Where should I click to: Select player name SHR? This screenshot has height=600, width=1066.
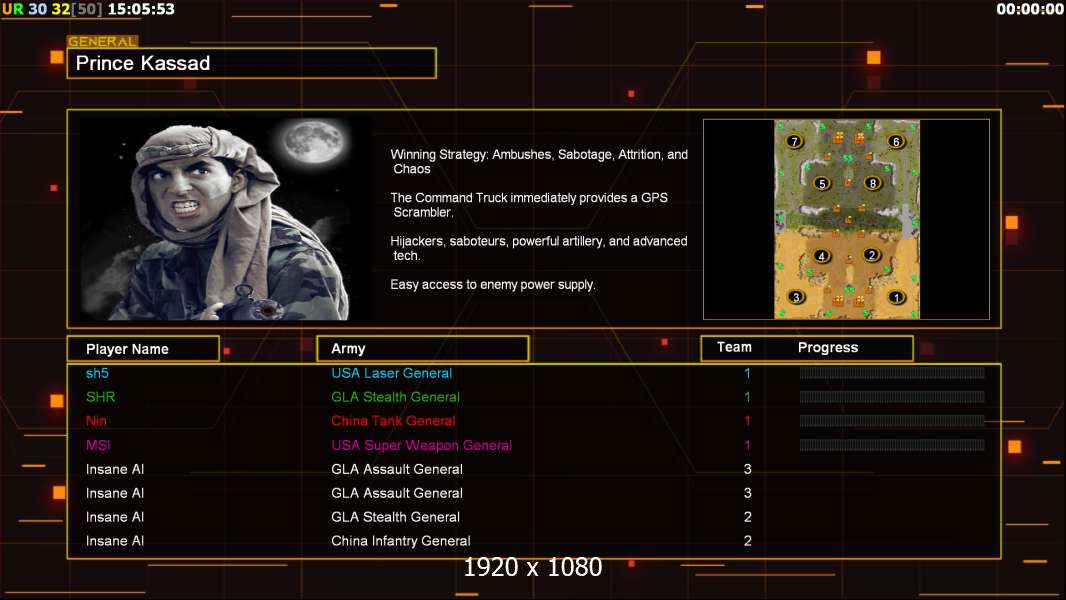(x=101, y=397)
